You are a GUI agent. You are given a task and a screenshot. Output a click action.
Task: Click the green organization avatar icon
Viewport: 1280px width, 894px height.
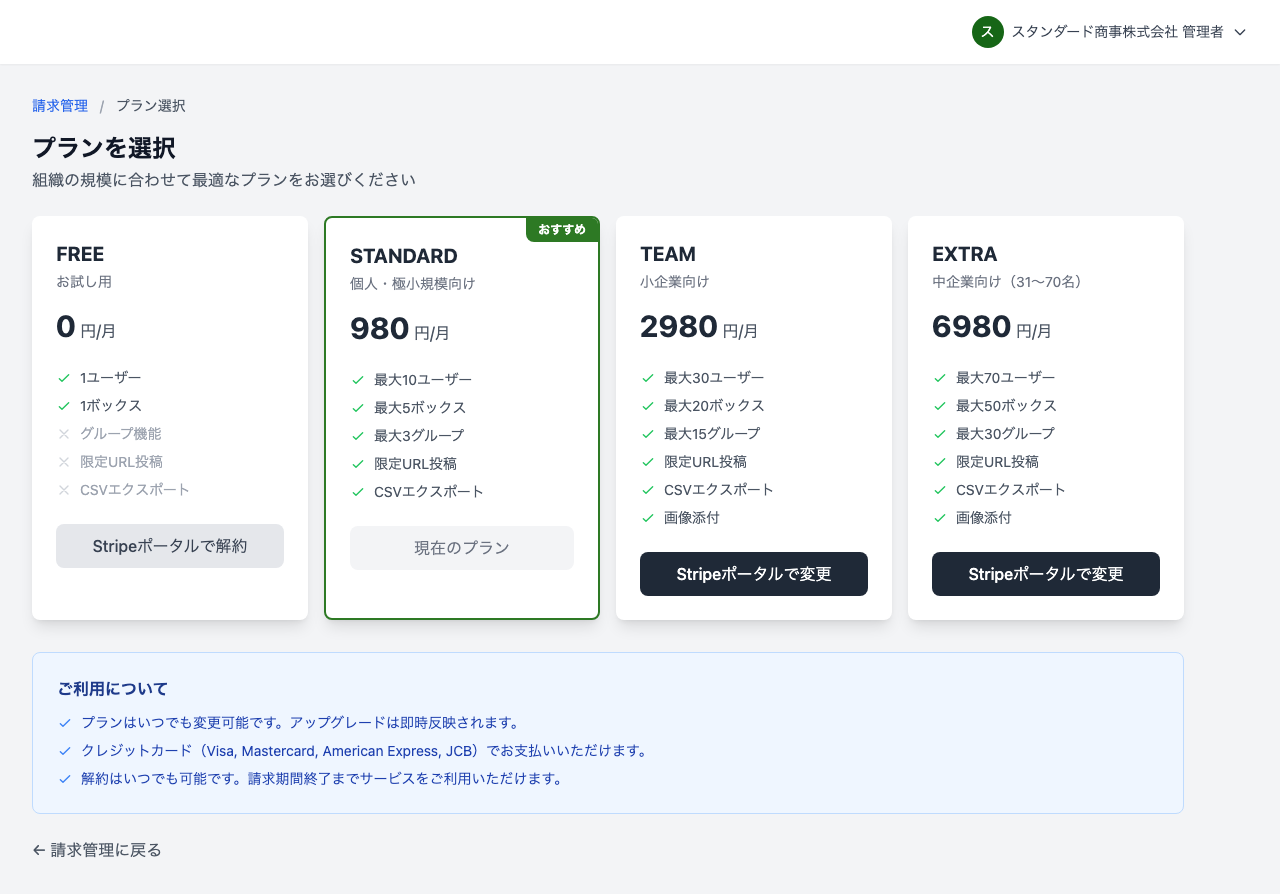click(987, 32)
